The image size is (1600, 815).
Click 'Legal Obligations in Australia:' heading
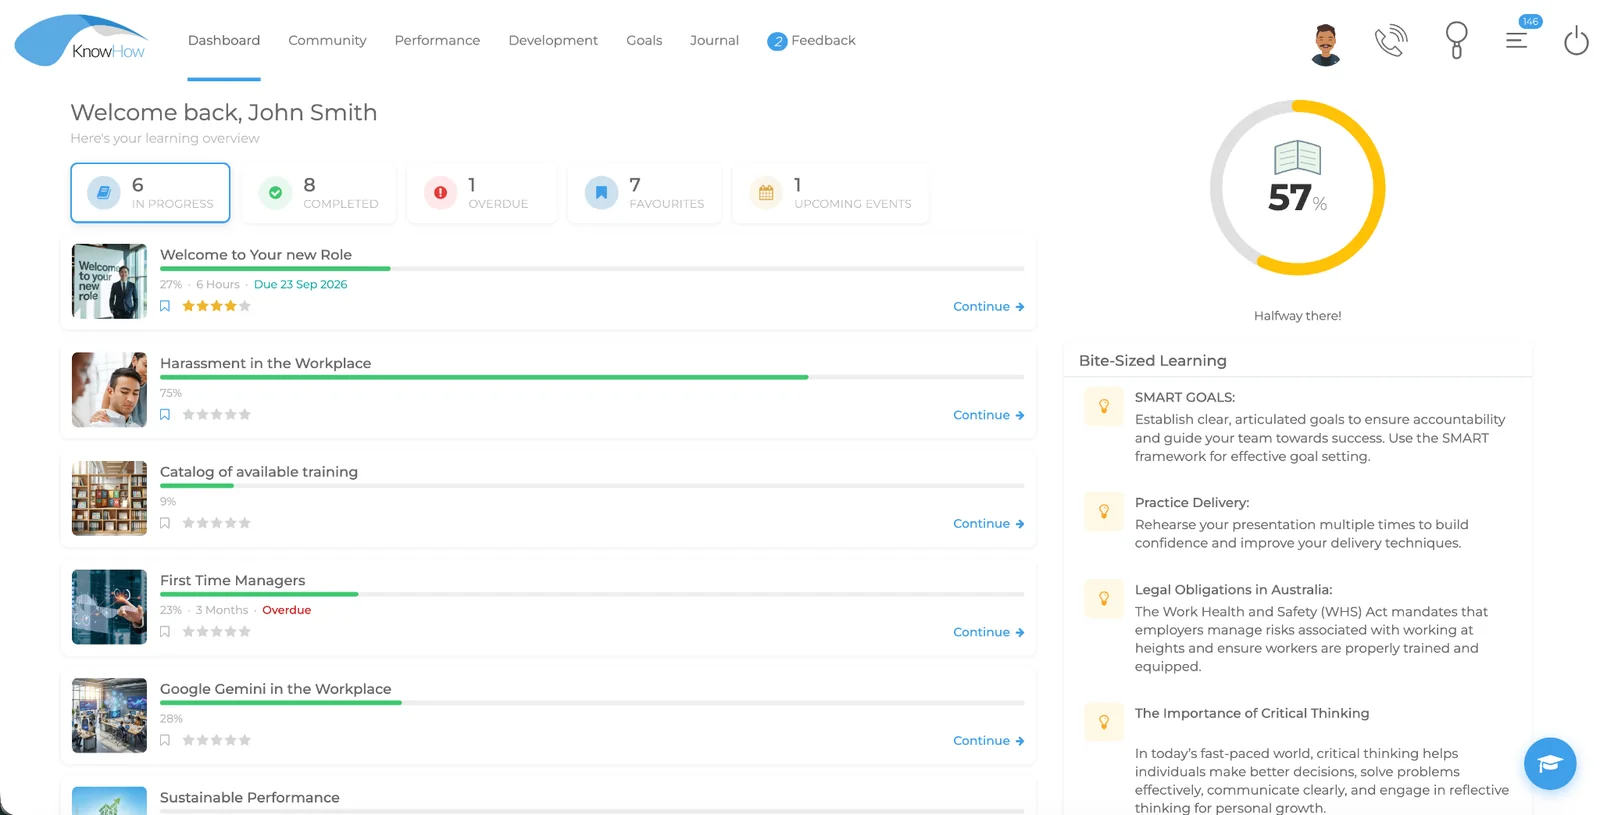pos(1233,590)
